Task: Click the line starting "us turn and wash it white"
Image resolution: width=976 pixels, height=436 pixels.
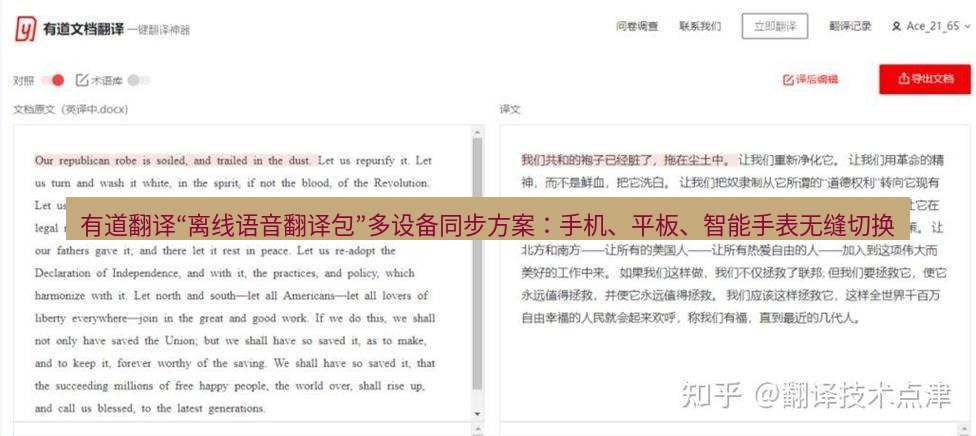Action: point(232,183)
